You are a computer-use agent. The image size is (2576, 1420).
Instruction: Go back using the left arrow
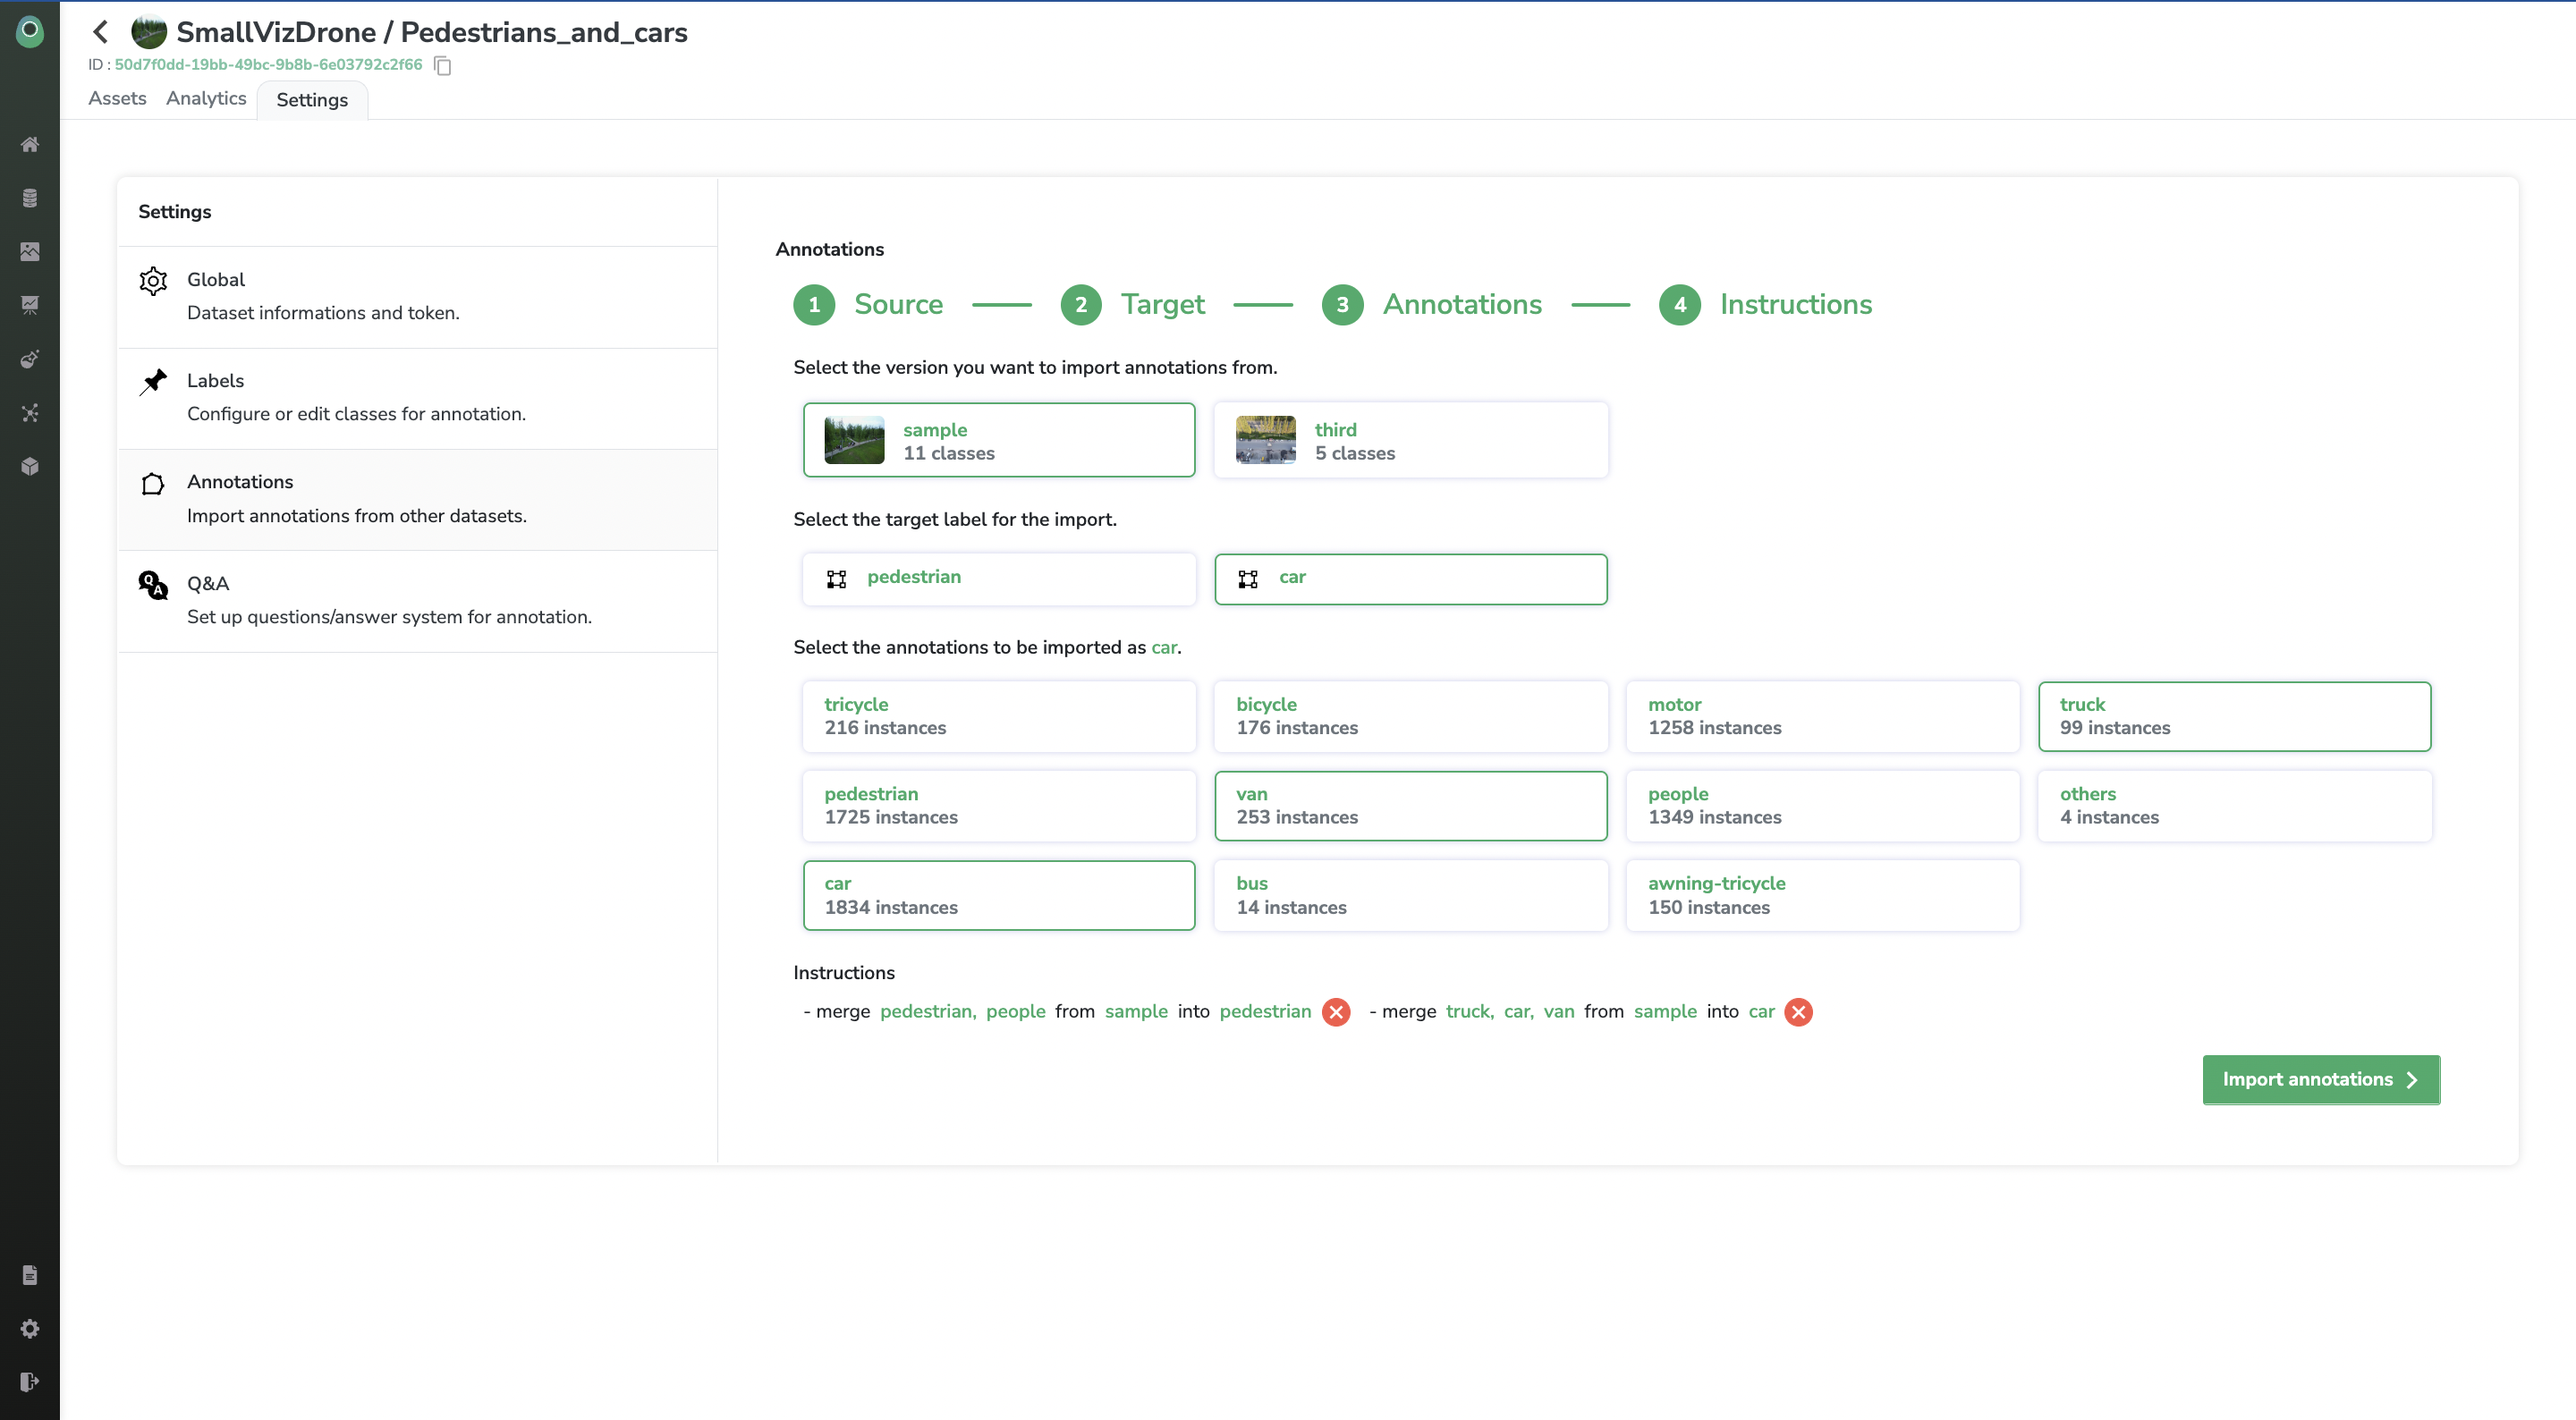tap(100, 32)
